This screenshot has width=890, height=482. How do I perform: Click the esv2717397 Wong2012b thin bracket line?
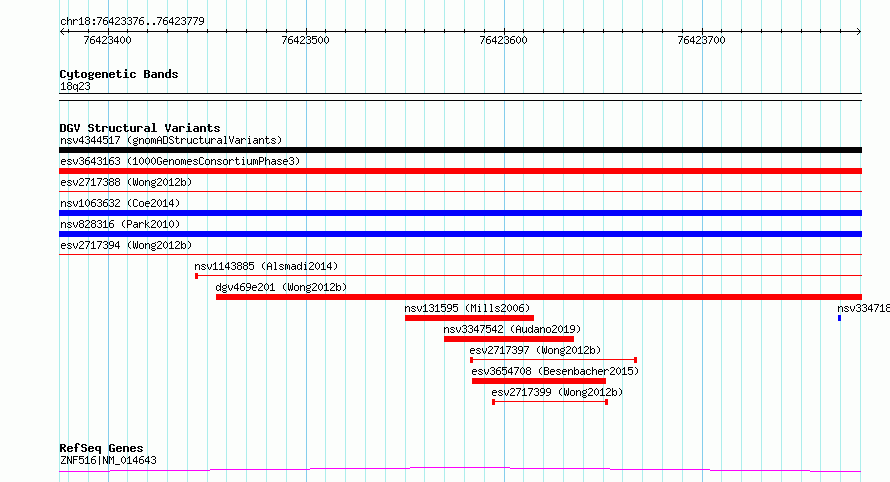[553, 360]
